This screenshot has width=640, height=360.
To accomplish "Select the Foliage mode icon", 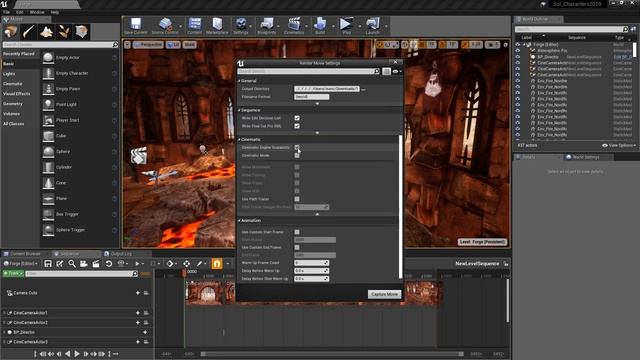I will (x=64, y=31).
